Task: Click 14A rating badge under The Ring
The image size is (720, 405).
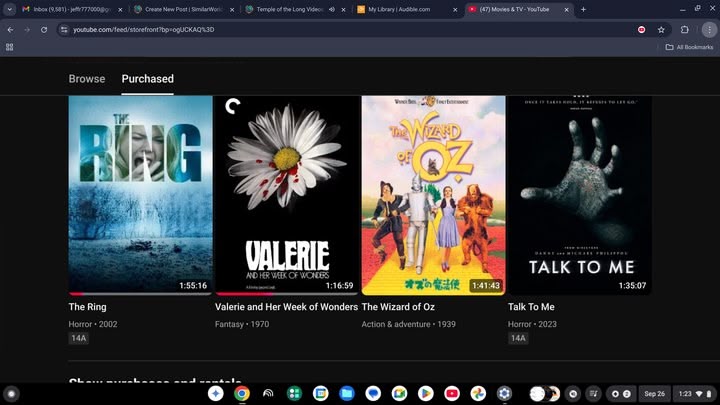Action: pyautogui.click(x=79, y=338)
